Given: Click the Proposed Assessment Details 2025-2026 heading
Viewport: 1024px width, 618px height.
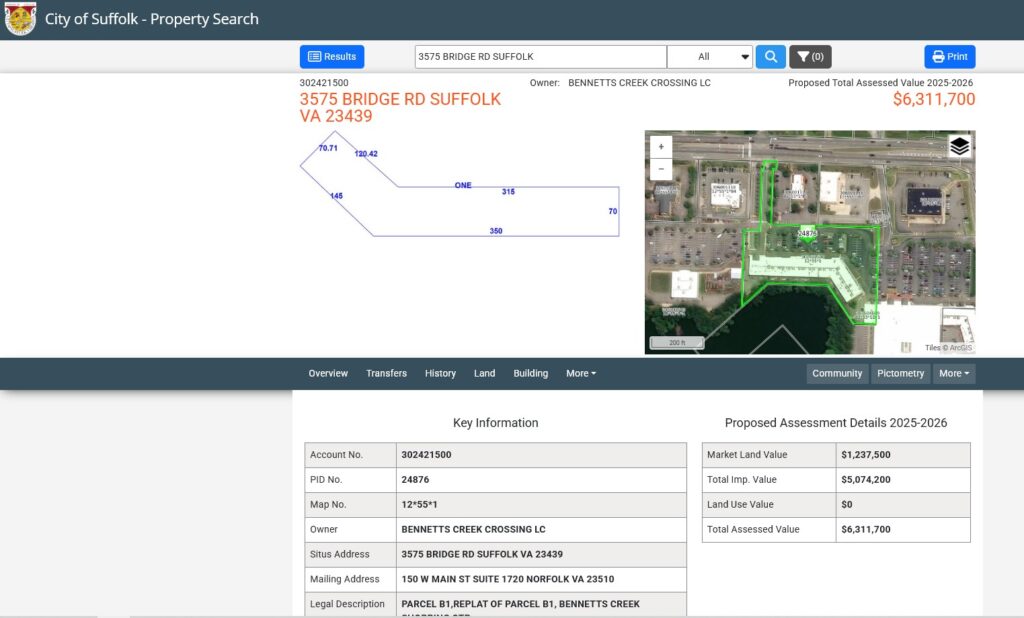Looking at the screenshot, I should point(835,423).
